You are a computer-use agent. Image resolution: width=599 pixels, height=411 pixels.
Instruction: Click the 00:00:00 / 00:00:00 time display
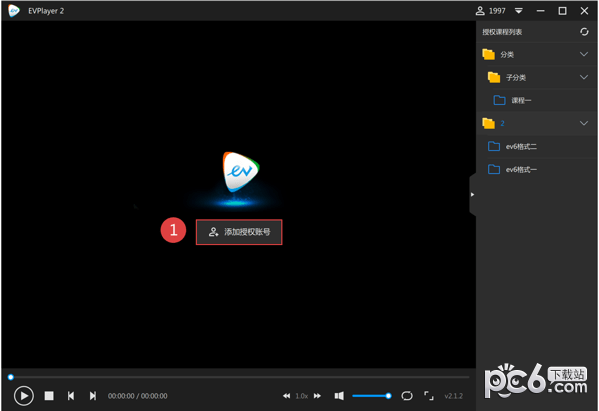(x=138, y=396)
